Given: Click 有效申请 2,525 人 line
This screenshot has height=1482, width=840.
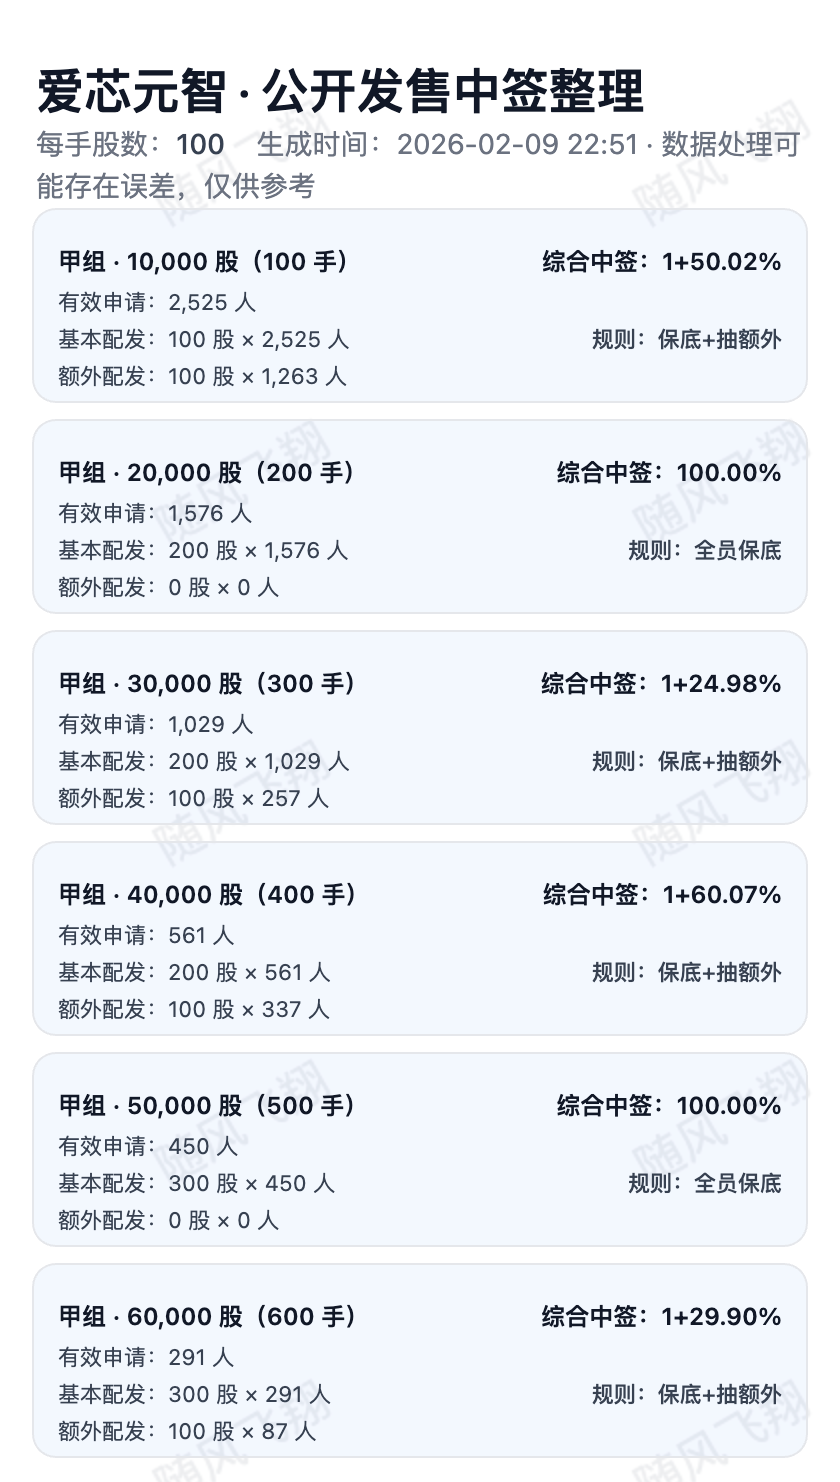Looking at the screenshot, I should [x=157, y=302].
